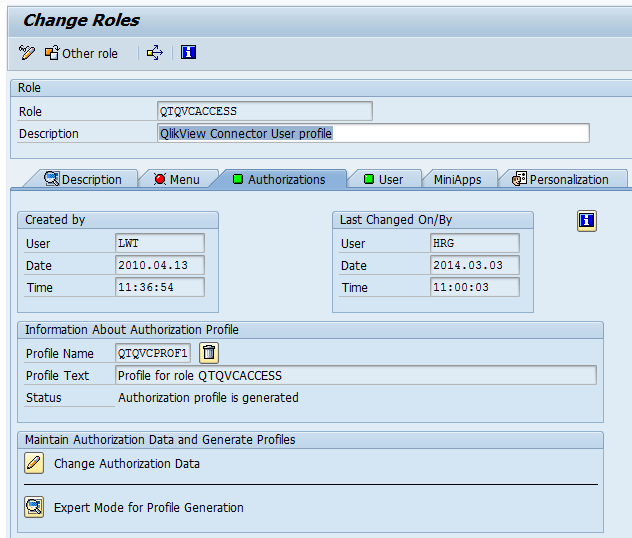632x538 pixels.
Task: Click the Change Authorization Data pencil icon
Action: (35, 463)
